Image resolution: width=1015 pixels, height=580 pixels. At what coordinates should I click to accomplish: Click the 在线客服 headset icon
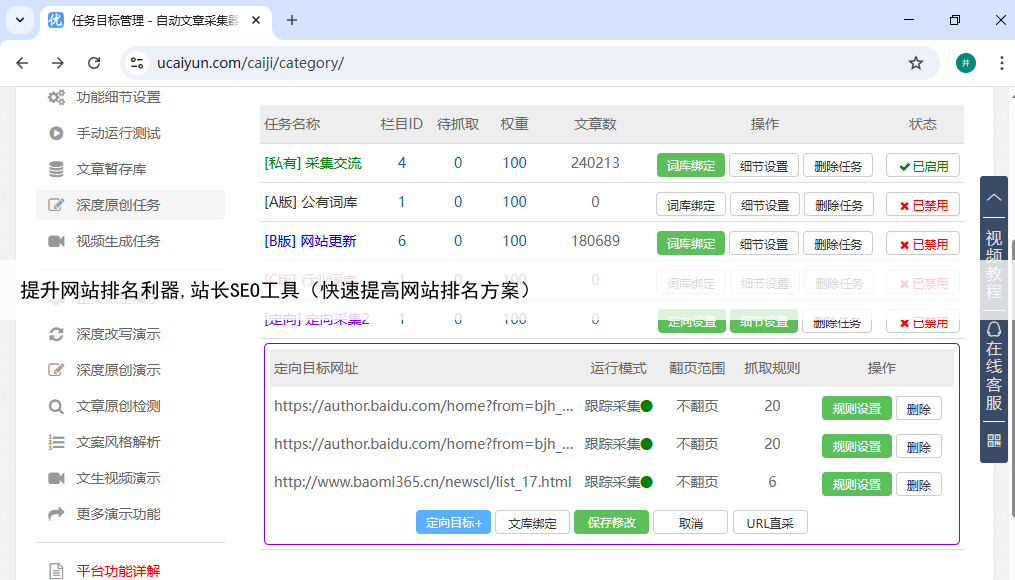993,328
